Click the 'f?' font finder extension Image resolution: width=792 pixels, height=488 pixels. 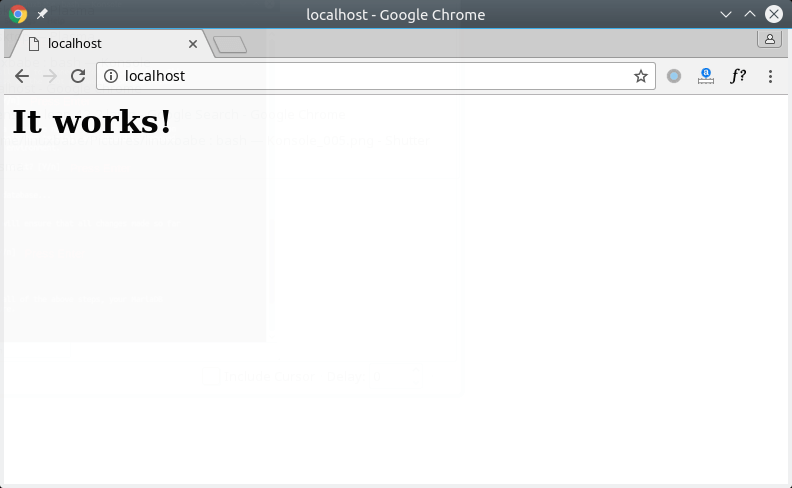point(738,76)
